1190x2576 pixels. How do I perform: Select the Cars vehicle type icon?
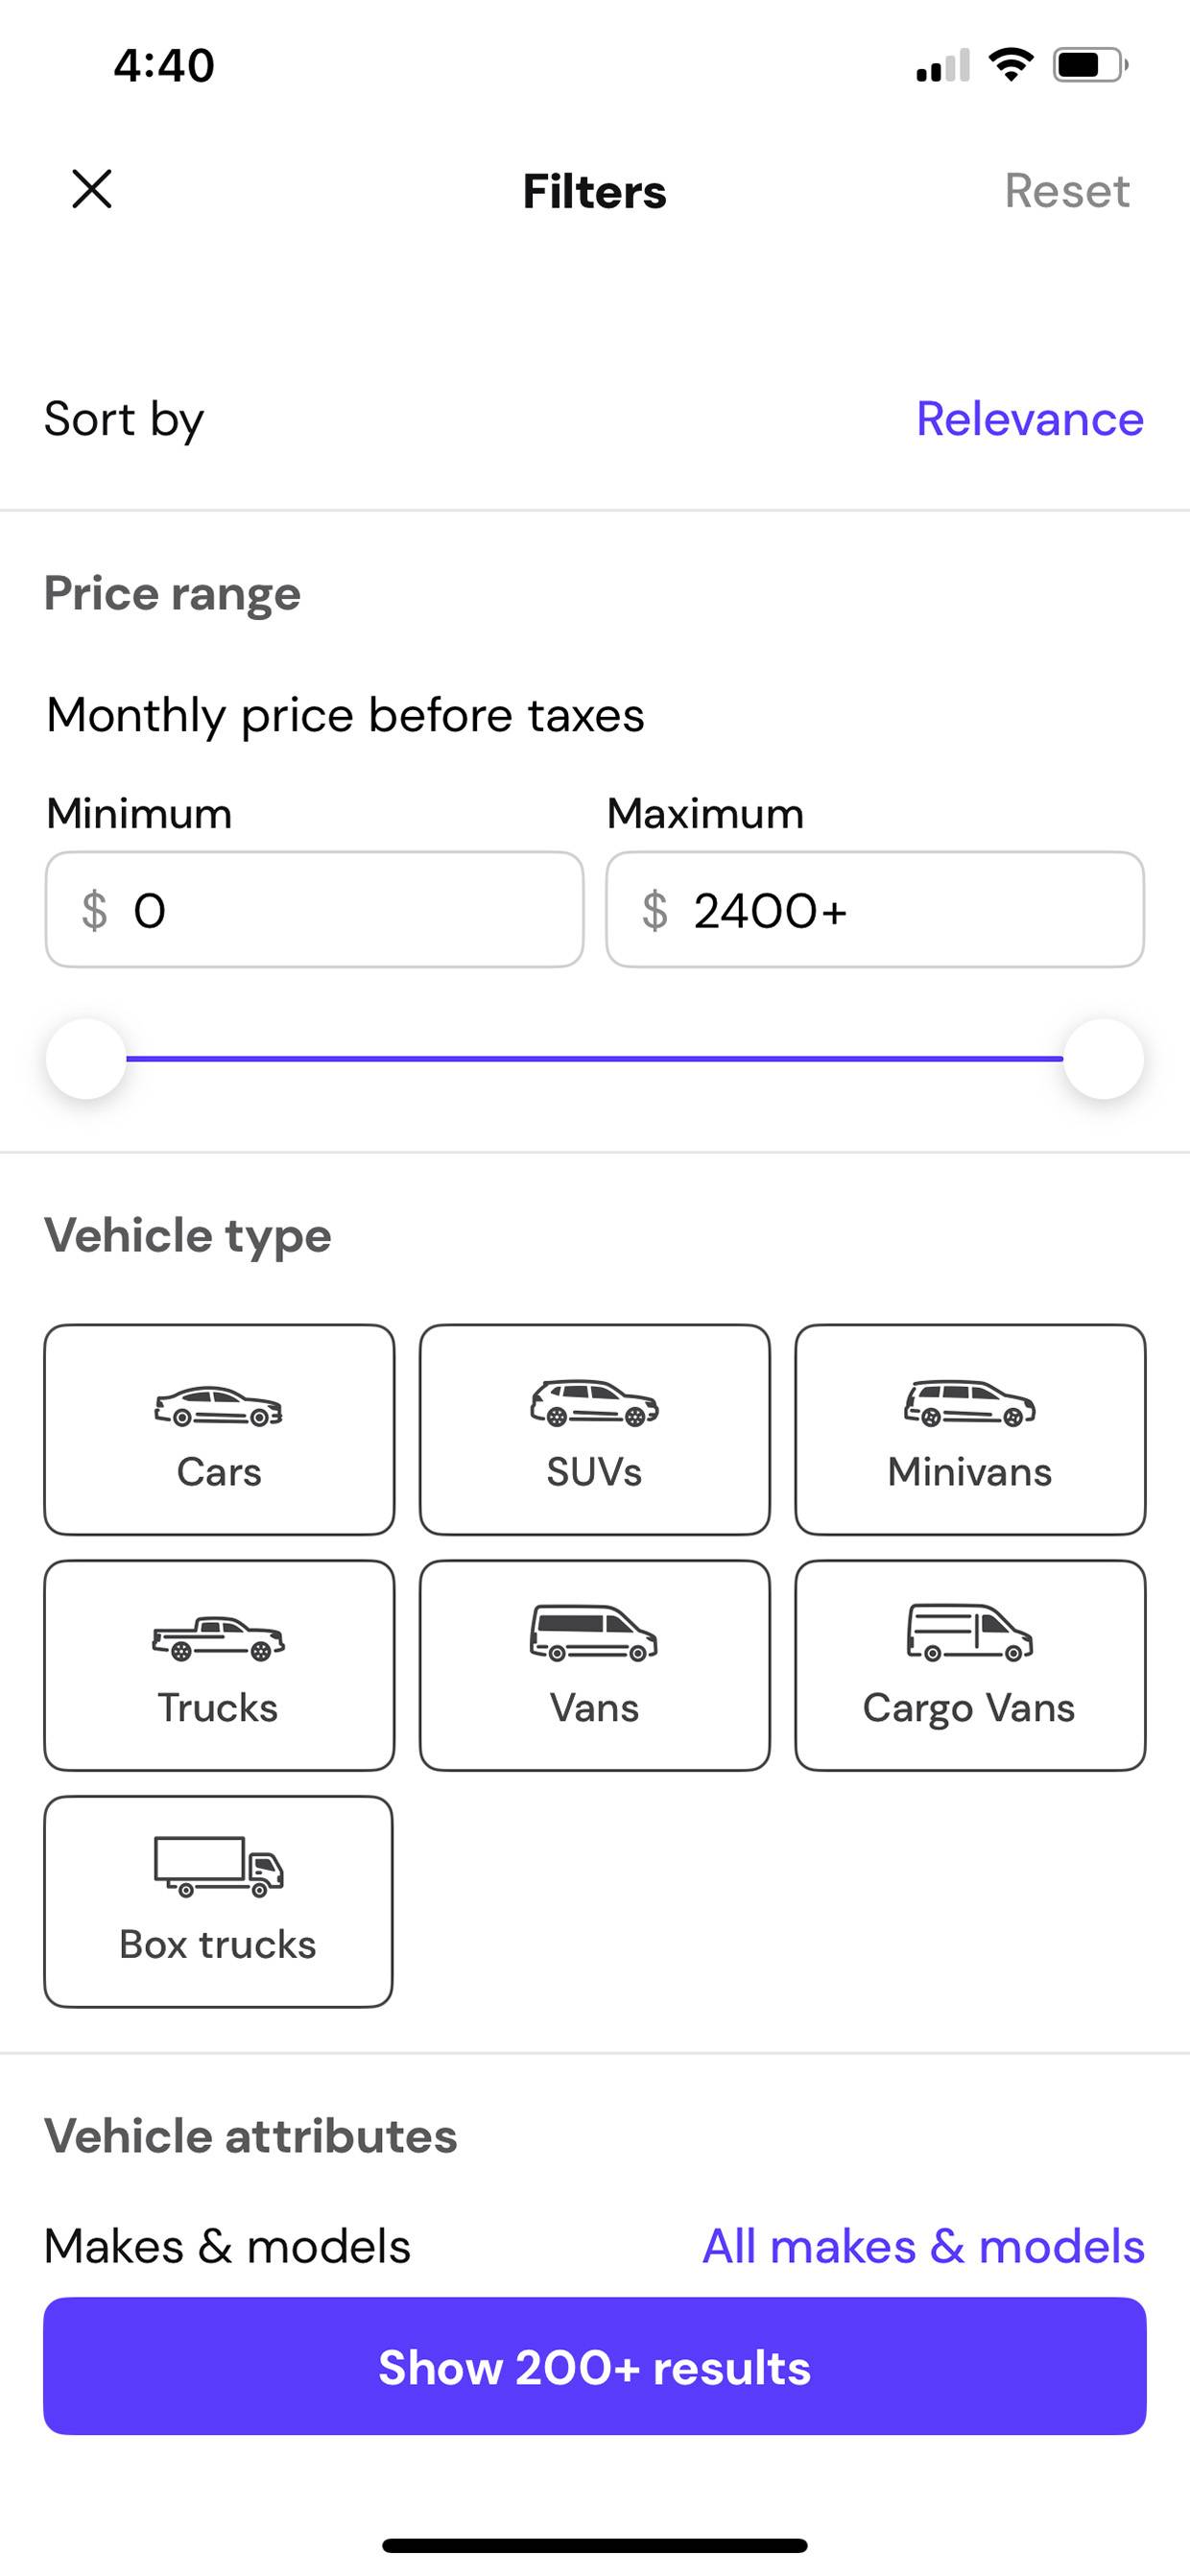[x=218, y=1405]
